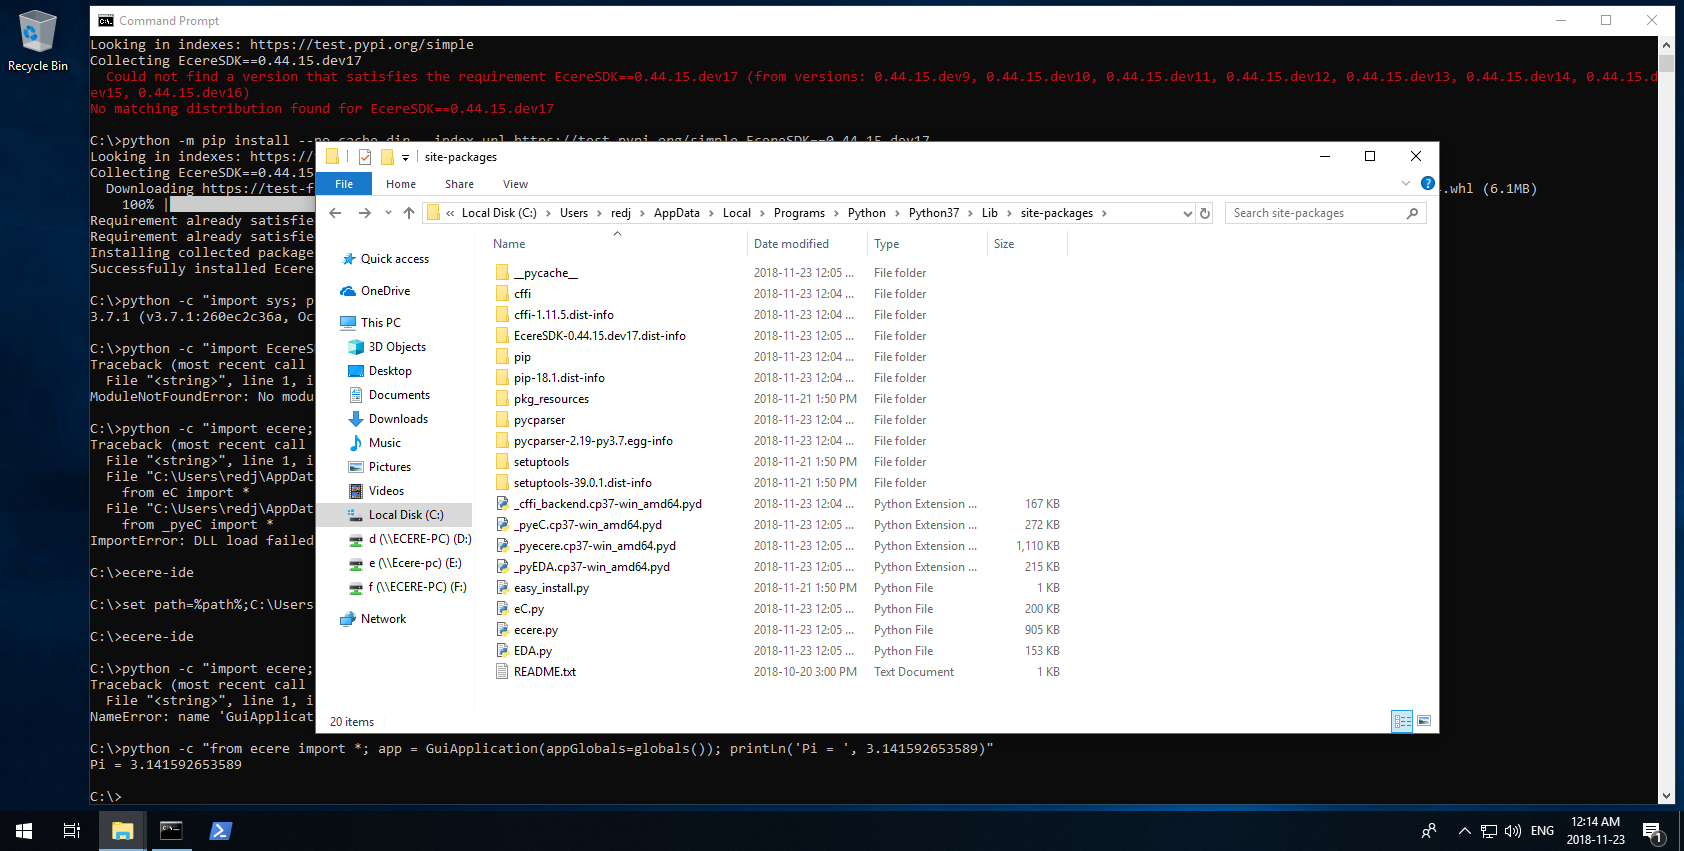Open the notification center icon
This screenshot has height=851, width=1684.
click(1652, 831)
